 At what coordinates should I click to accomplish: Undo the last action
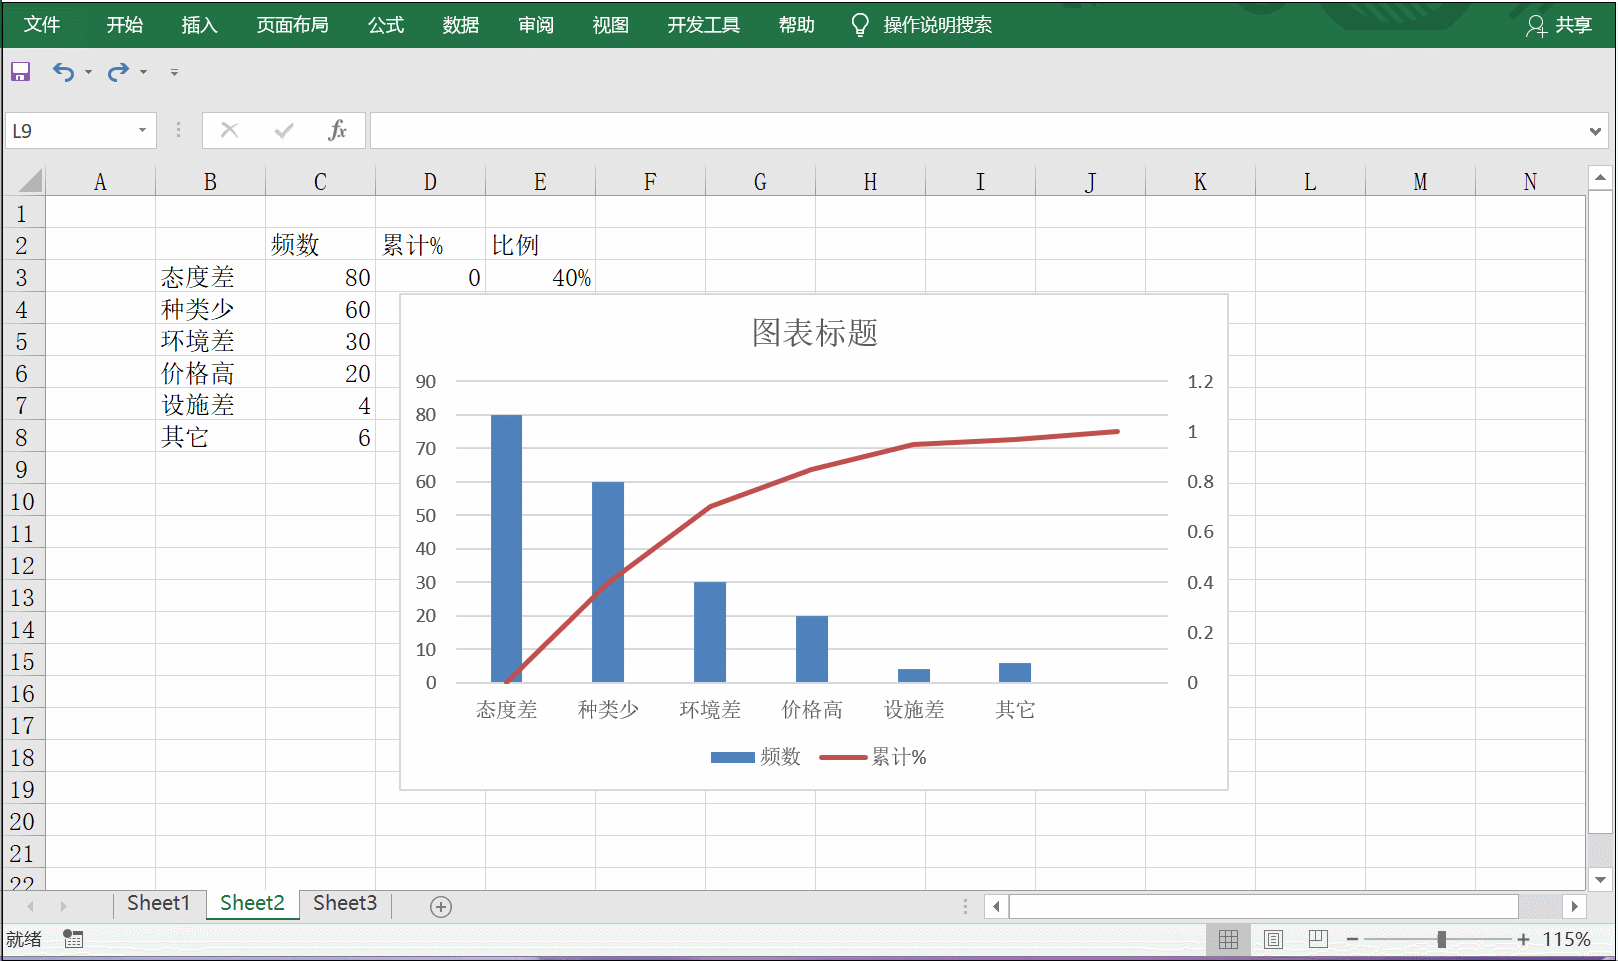[63, 72]
